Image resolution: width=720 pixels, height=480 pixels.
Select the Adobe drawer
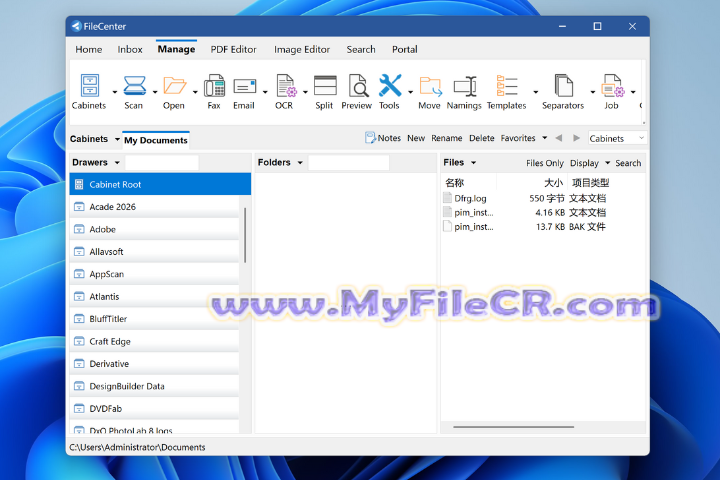(154, 229)
